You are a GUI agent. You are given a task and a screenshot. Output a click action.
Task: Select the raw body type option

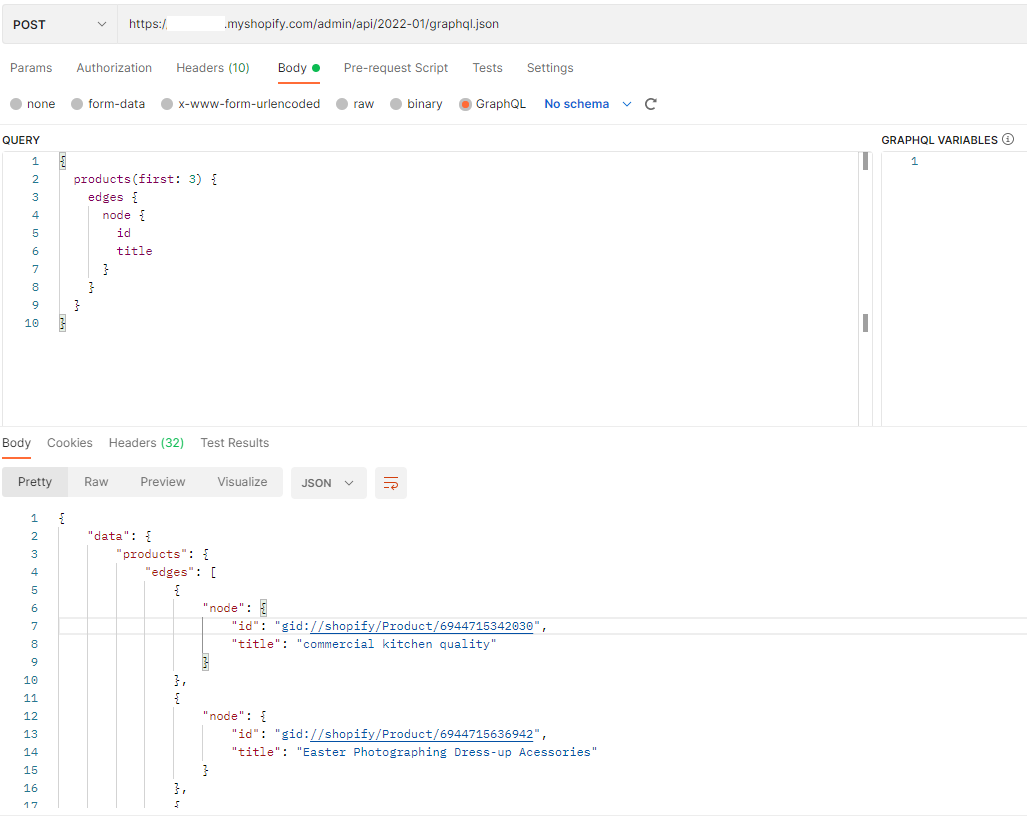click(343, 104)
